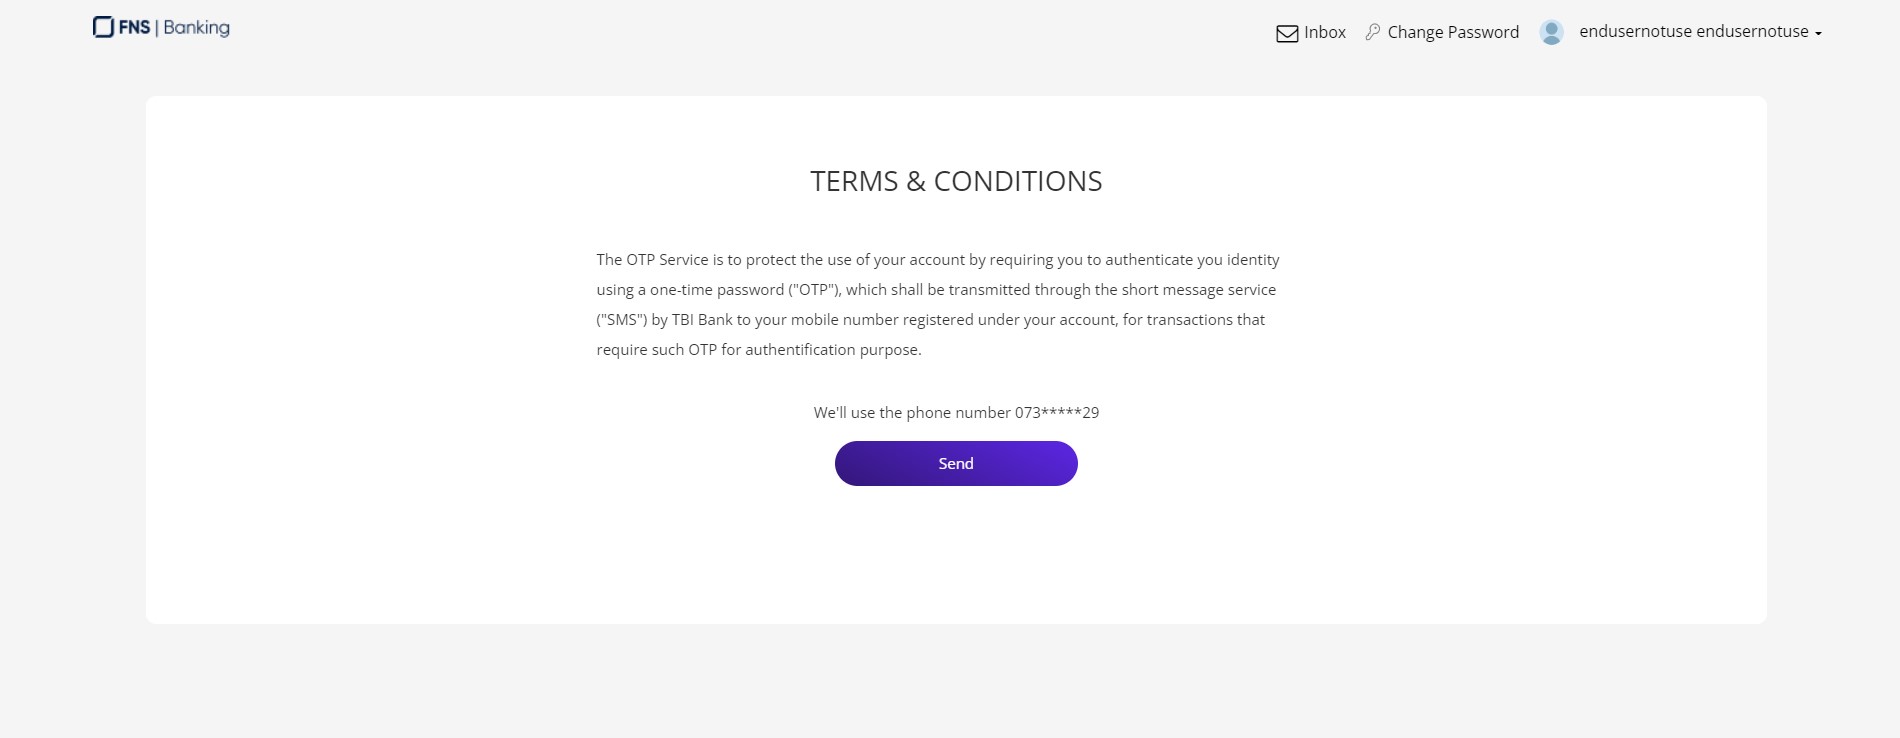Viewport: 1900px width, 738px height.
Task: Click the masked phone number 073*****29
Action: point(1056,412)
